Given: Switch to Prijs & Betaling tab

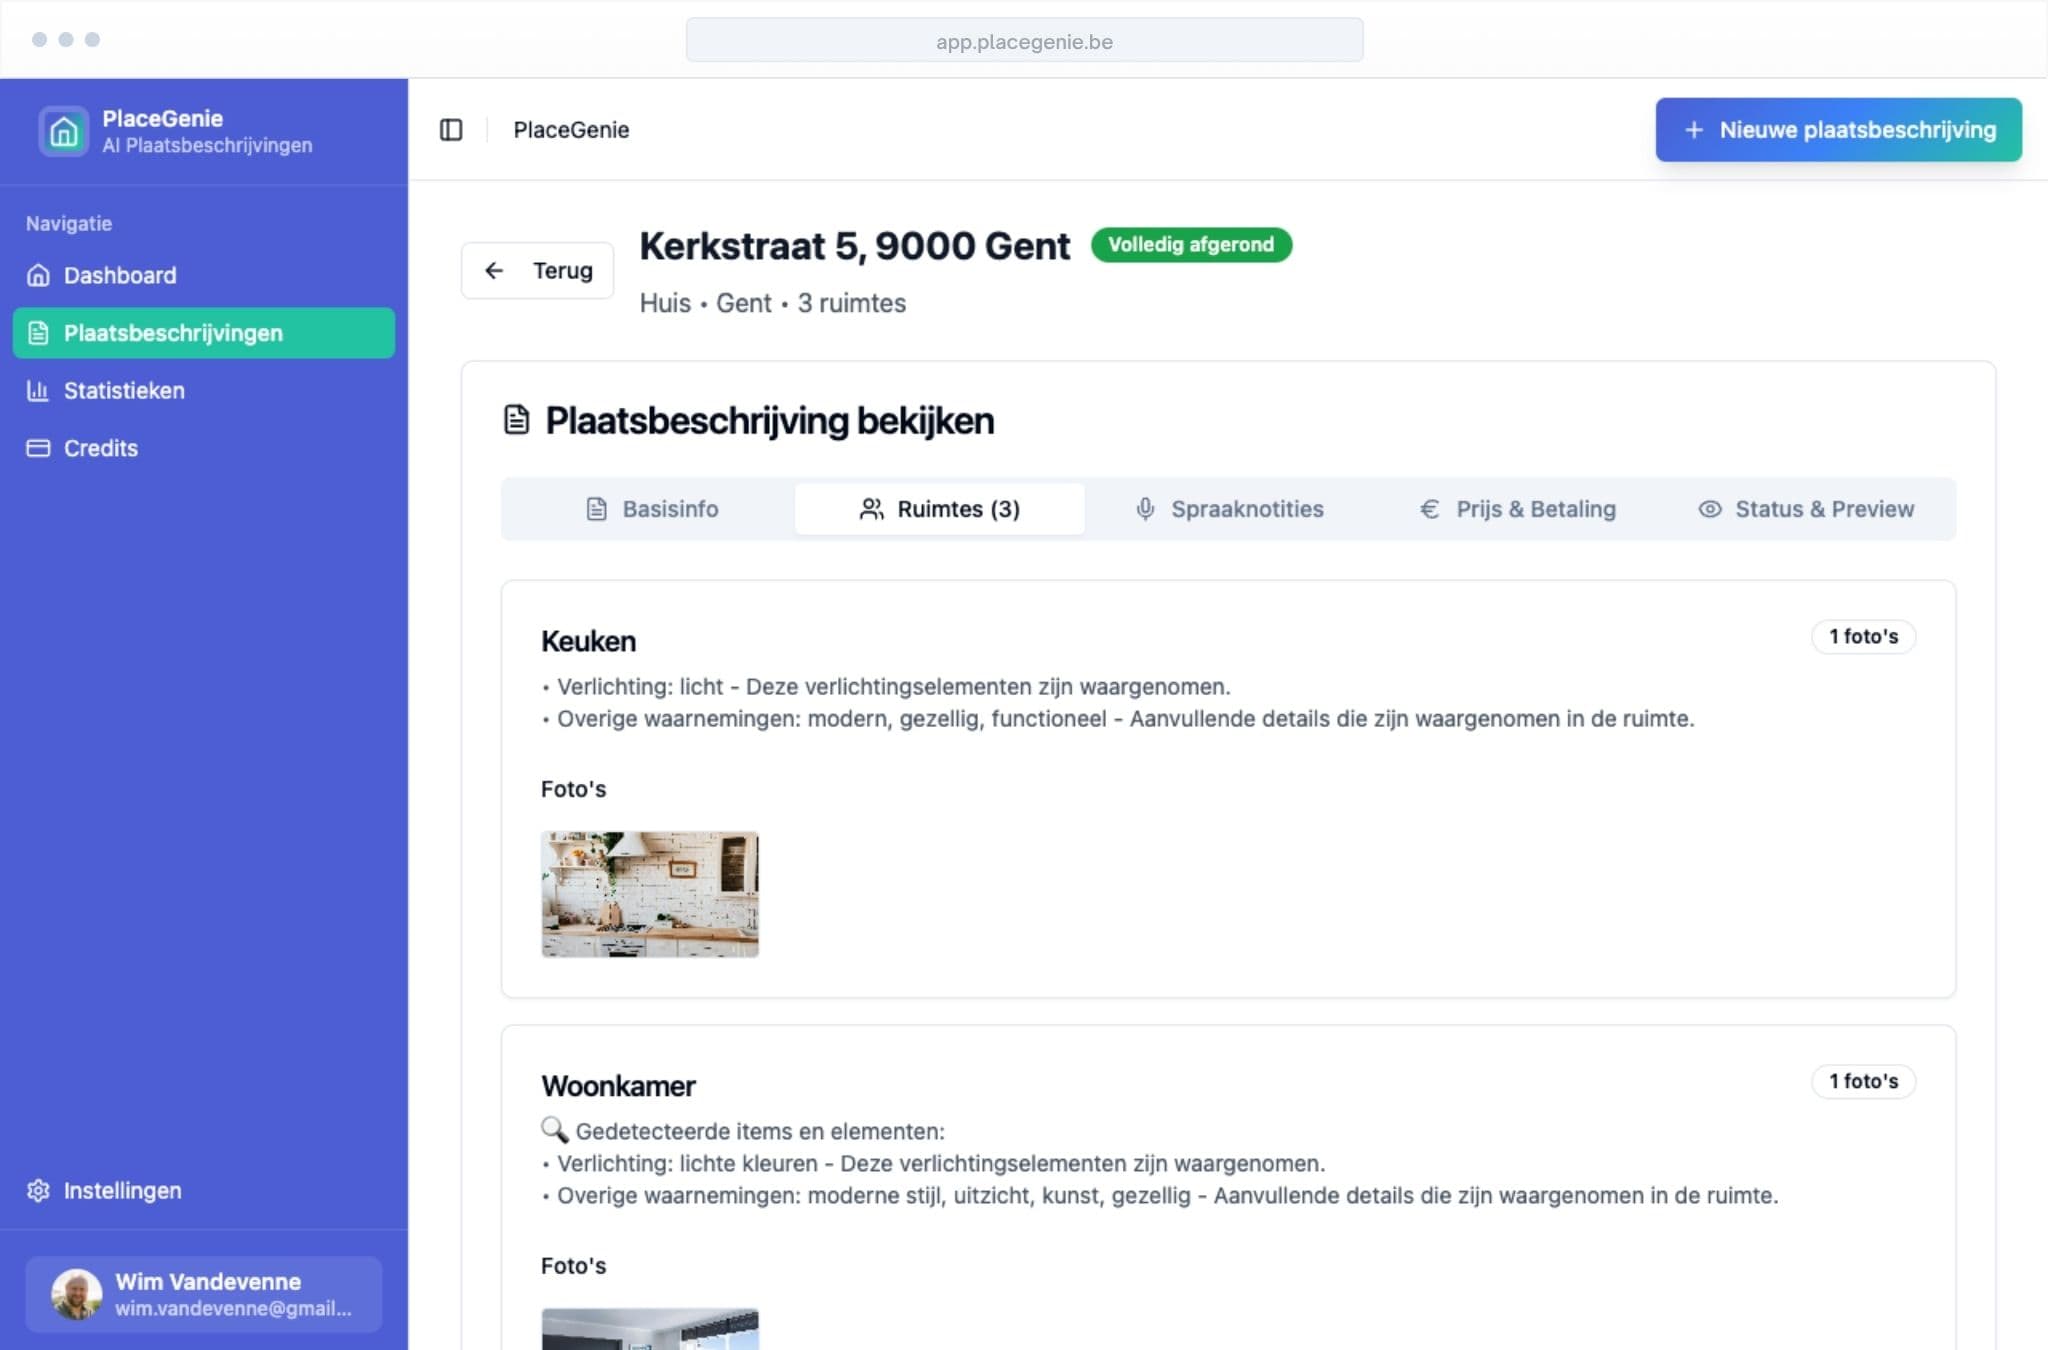Looking at the screenshot, I should point(1517,509).
